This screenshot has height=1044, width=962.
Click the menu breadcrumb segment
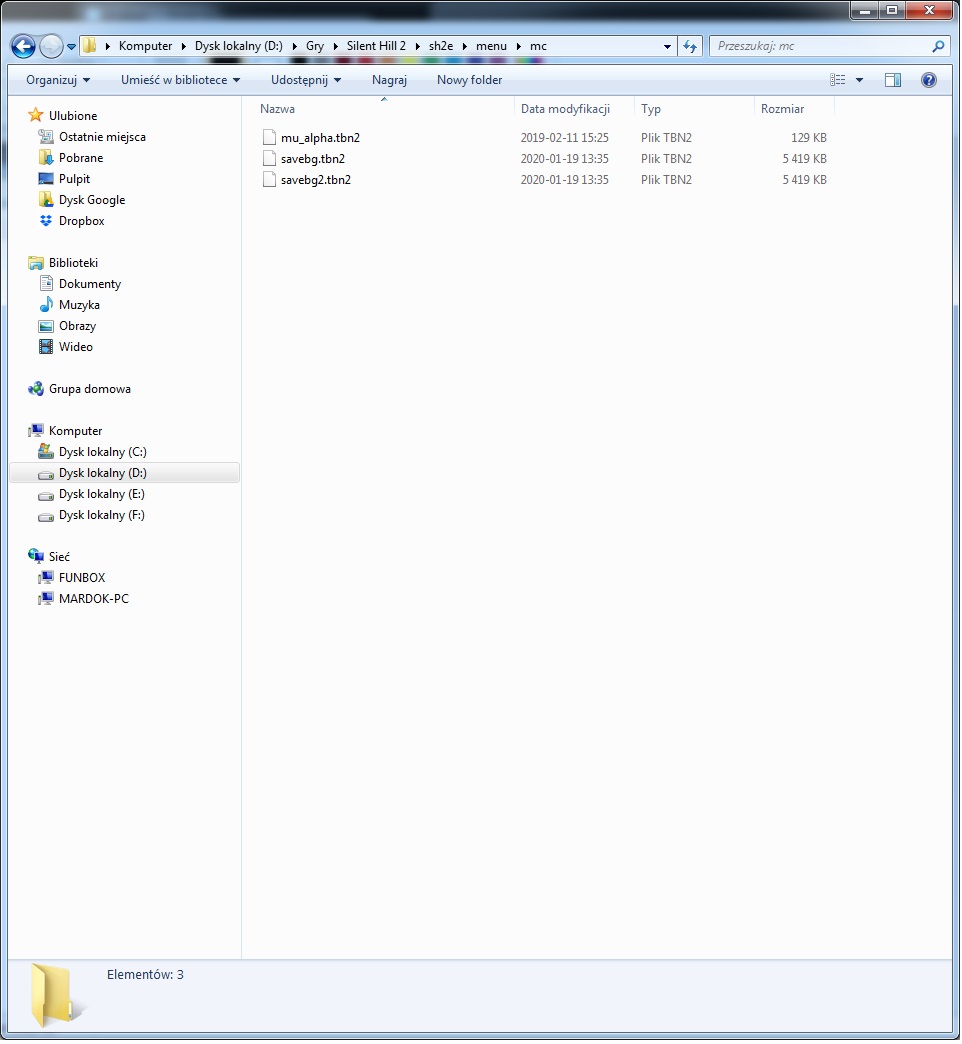click(491, 46)
